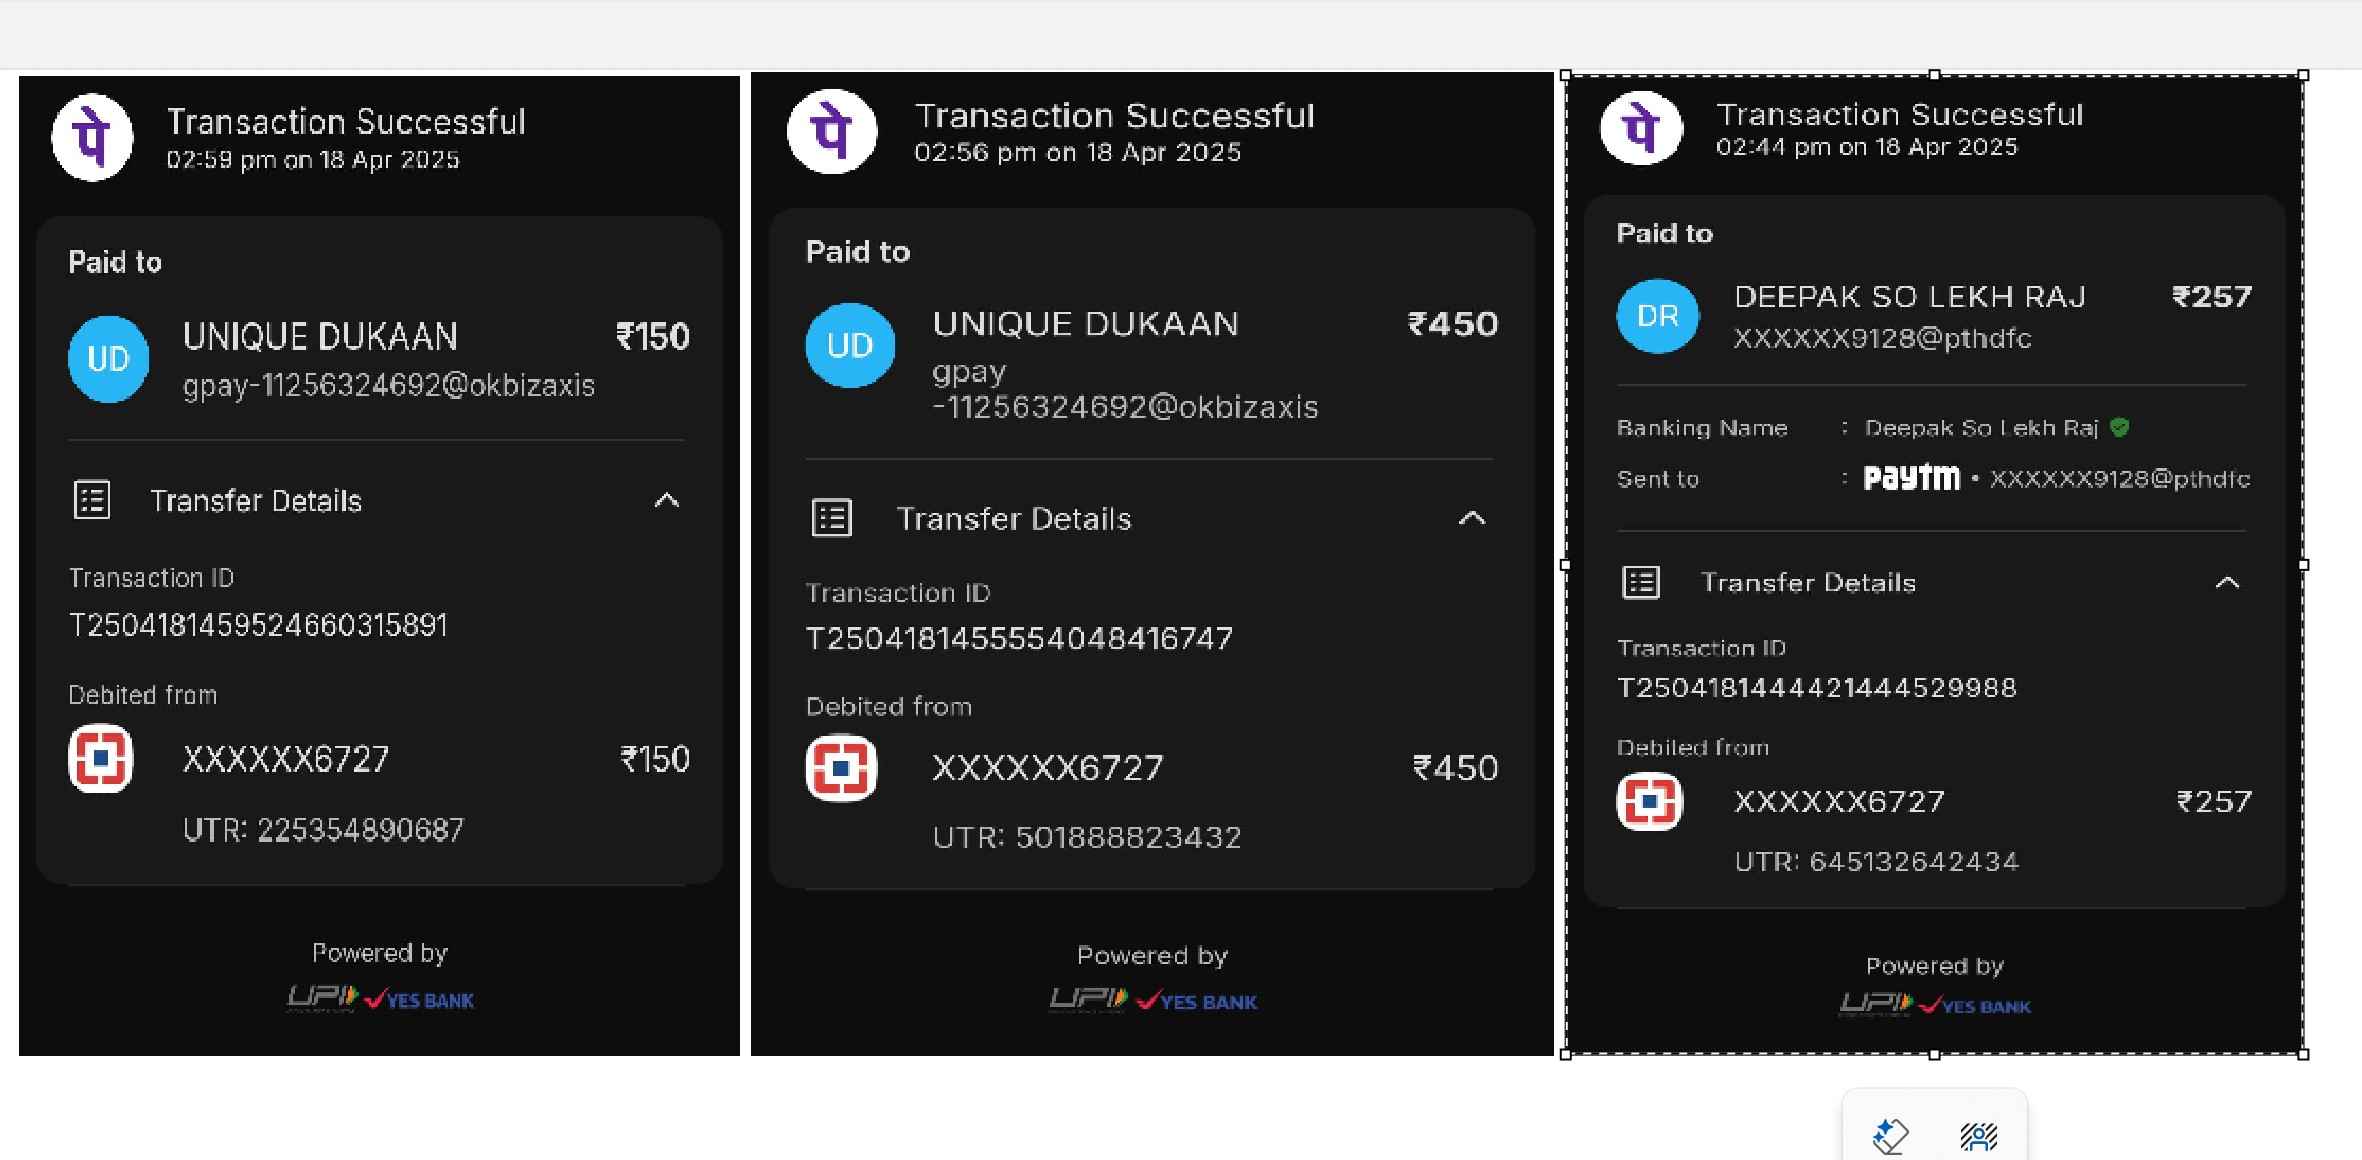
Task: Click the DR avatar circle
Action: click(1657, 316)
